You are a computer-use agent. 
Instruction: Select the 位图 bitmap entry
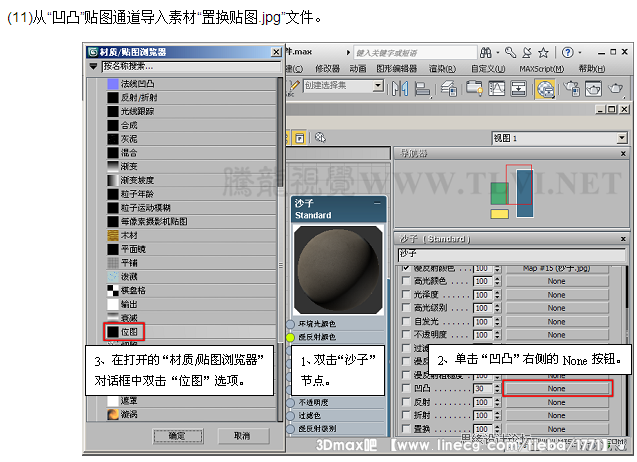[x=191, y=332]
